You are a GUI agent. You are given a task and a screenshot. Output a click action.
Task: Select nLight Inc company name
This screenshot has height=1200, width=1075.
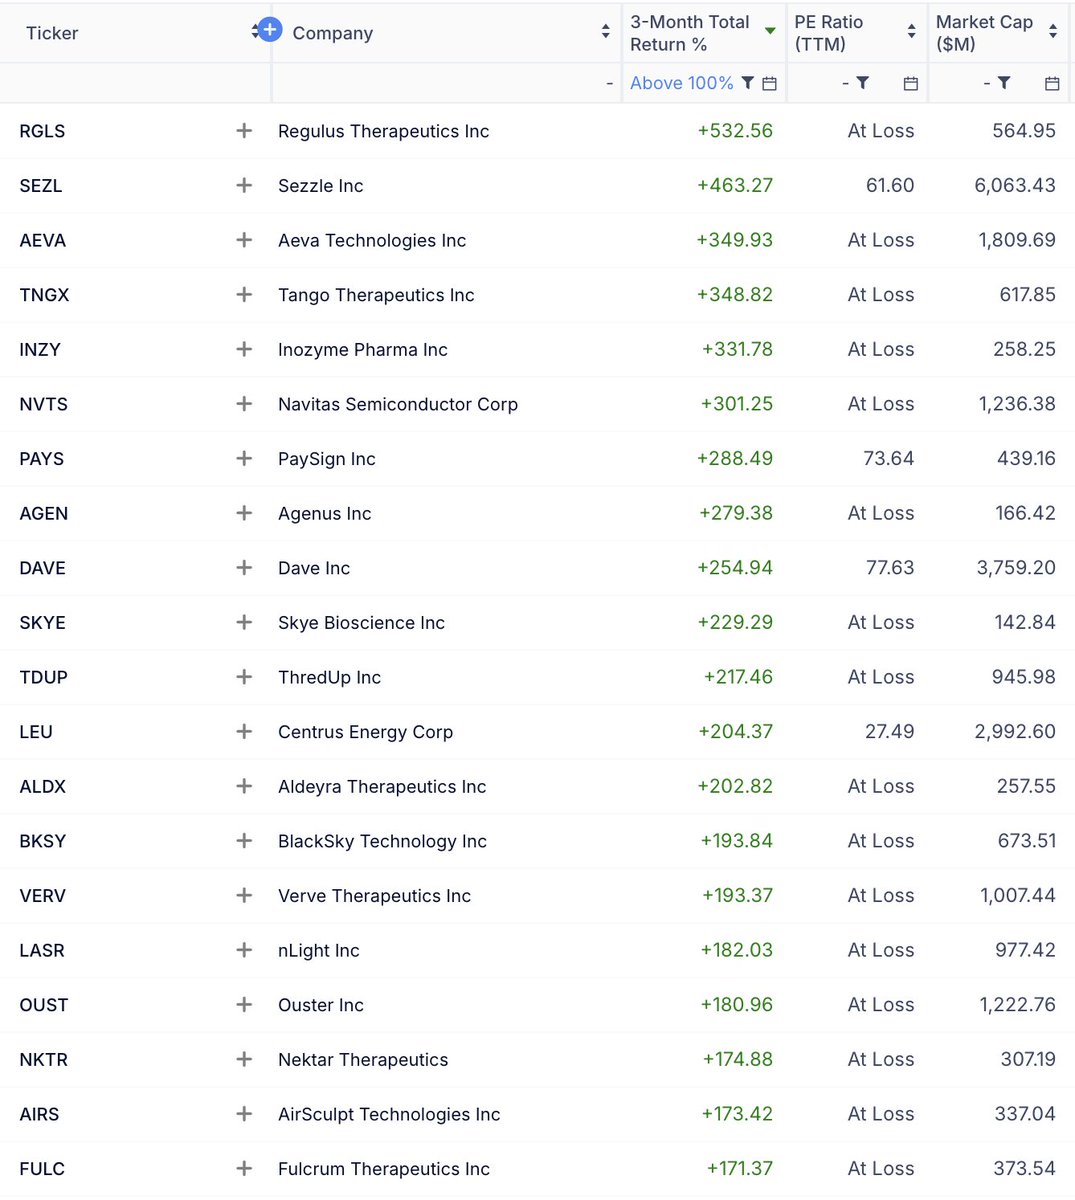(319, 950)
